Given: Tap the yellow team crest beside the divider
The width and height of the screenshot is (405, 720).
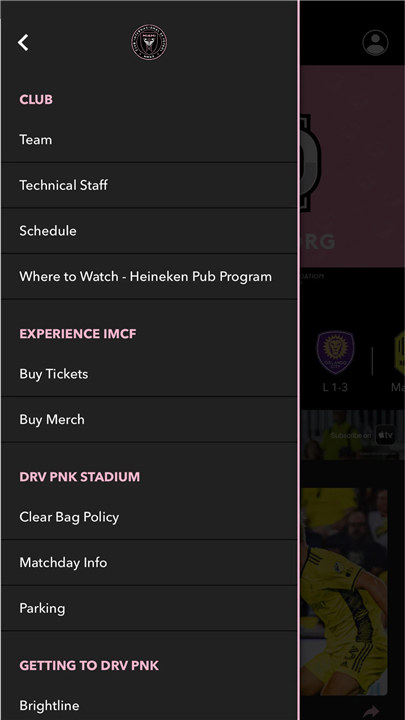Looking at the screenshot, I should point(399,353).
